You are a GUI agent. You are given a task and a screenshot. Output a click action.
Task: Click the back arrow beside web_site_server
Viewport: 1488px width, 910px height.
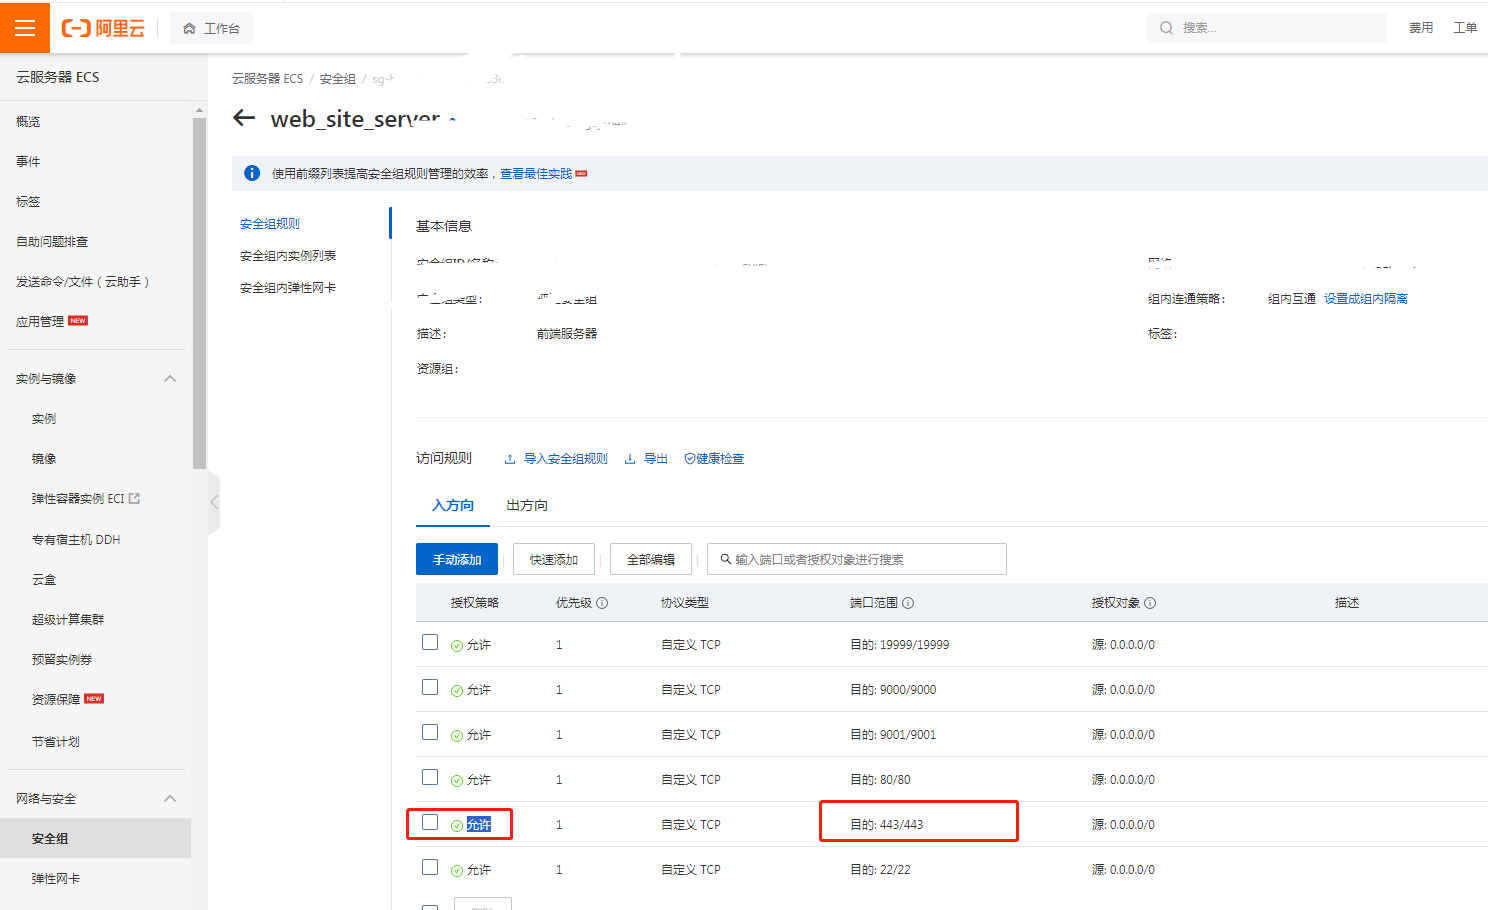(244, 117)
